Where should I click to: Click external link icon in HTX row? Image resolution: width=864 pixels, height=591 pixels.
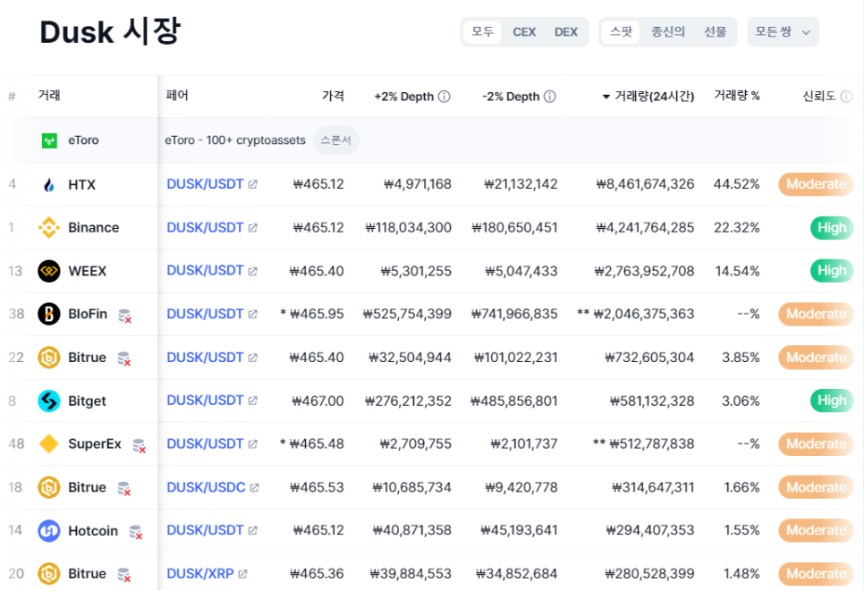[x=253, y=185]
